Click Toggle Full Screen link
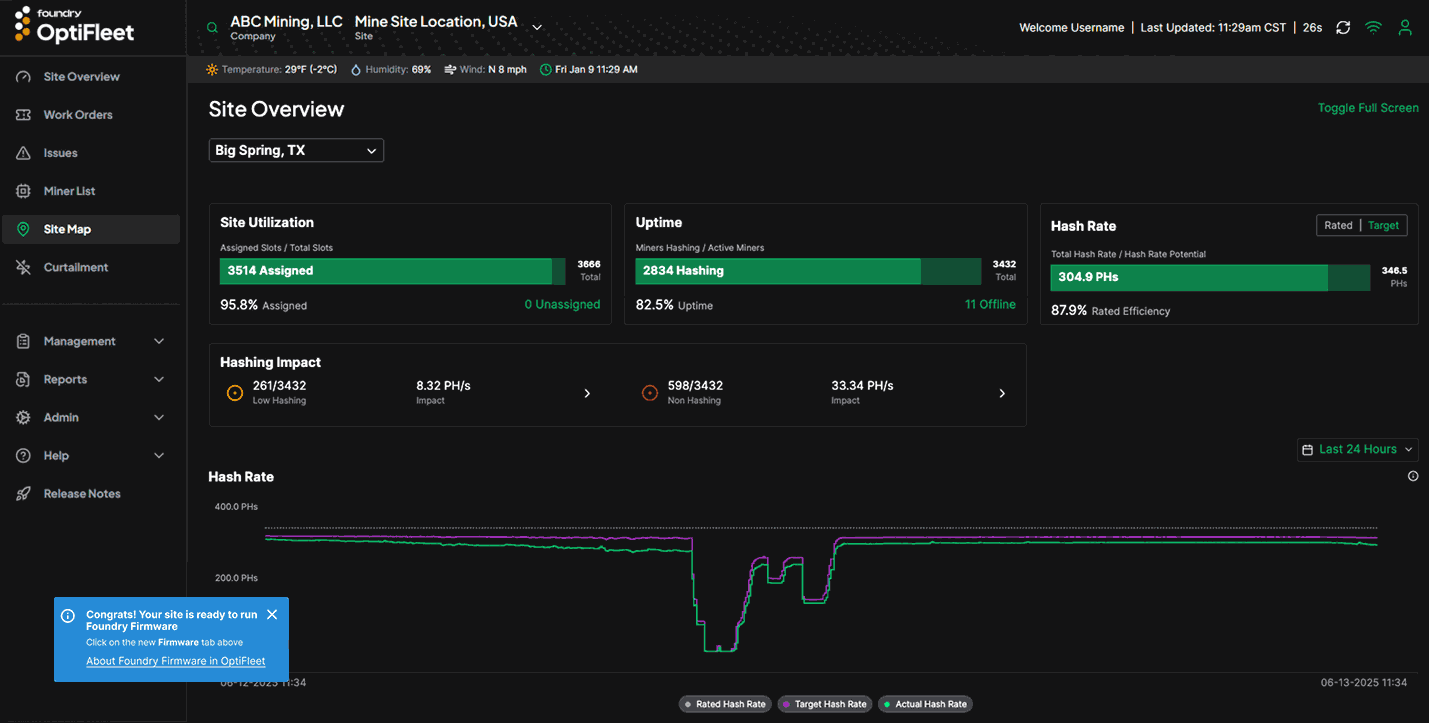 pos(1368,107)
